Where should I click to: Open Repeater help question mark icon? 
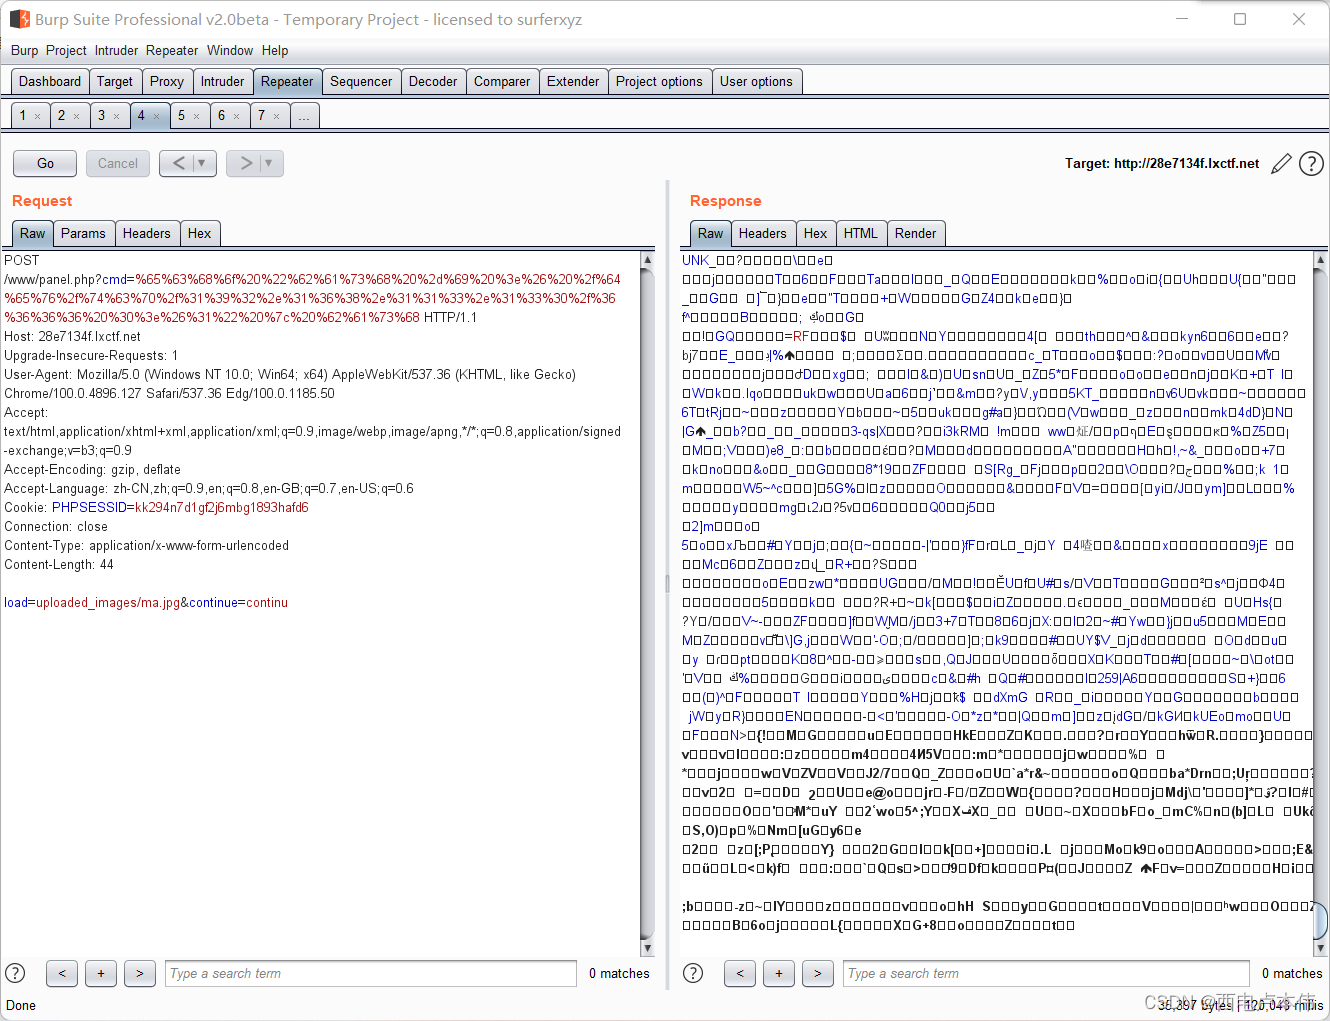pos(1311,163)
